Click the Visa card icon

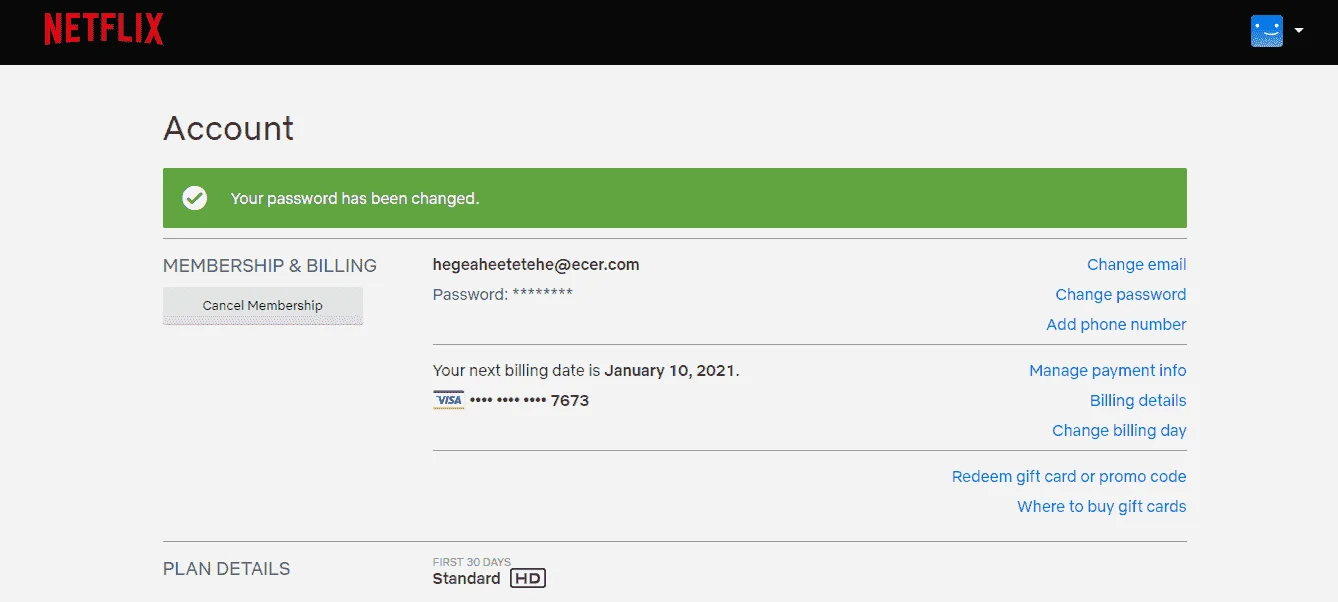[449, 400]
